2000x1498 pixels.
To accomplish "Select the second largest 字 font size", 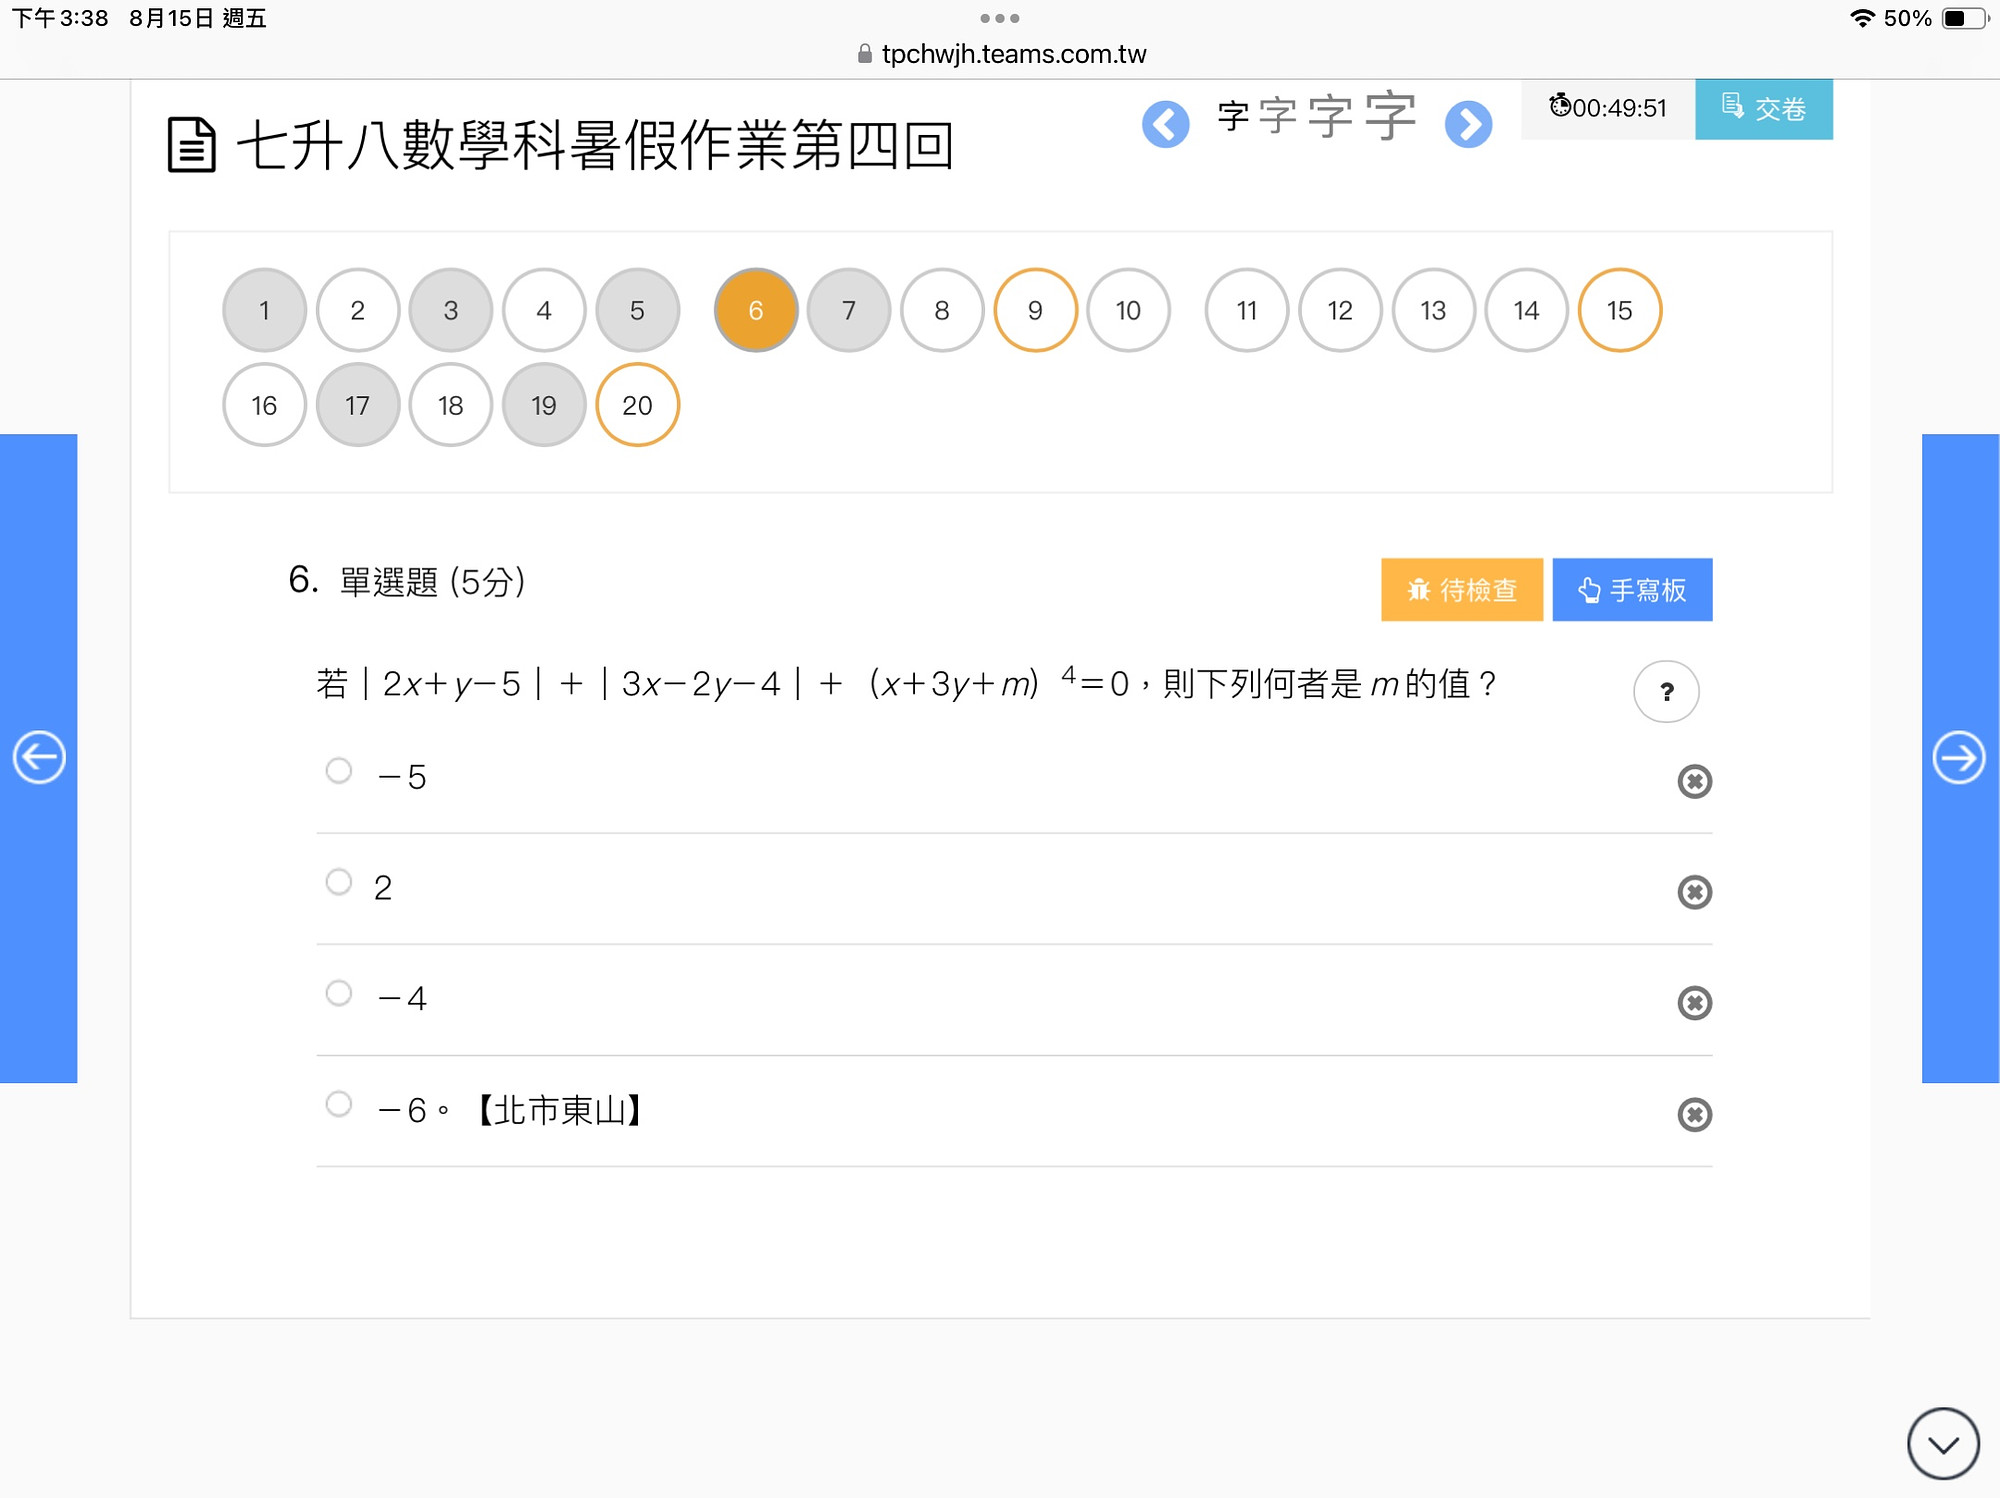I will (1330, 116).
